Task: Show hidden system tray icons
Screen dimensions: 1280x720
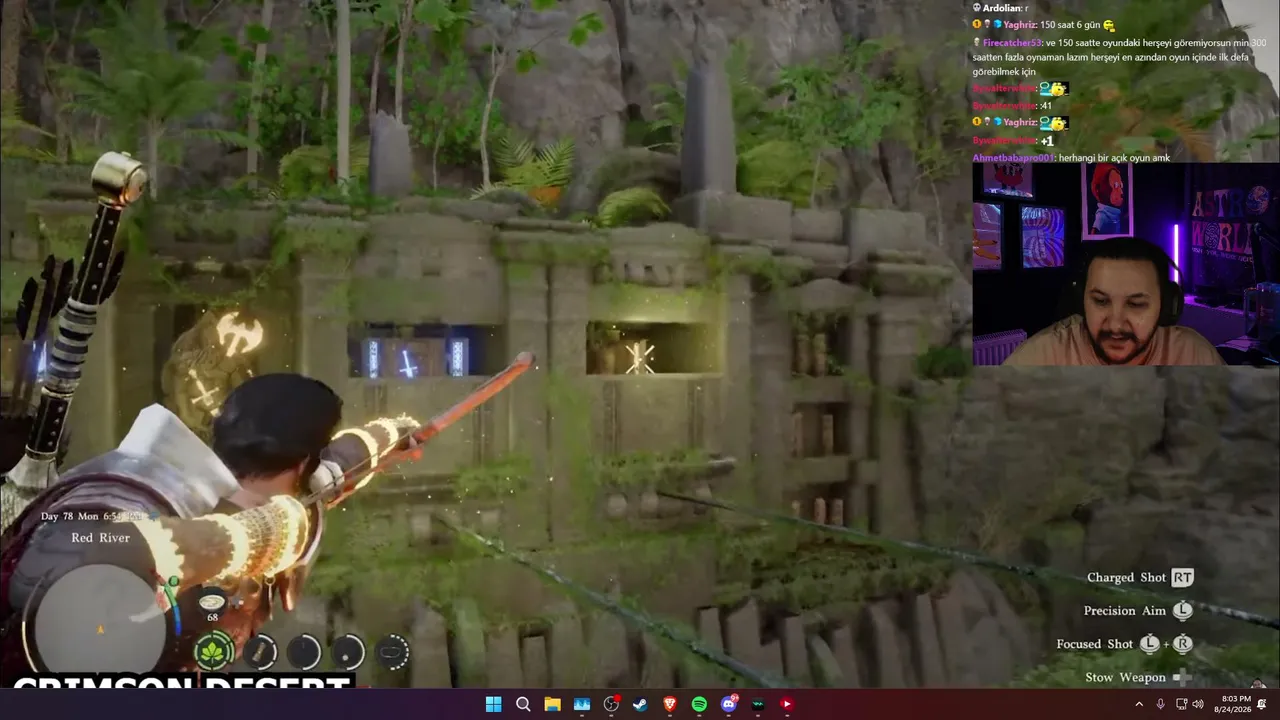Action: pos(1139,704)
